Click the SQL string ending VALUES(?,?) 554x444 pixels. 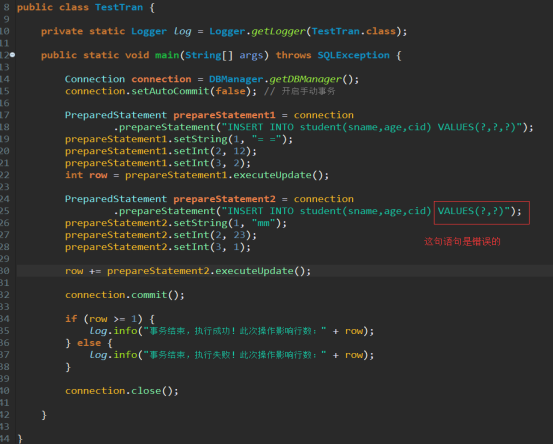366,211
